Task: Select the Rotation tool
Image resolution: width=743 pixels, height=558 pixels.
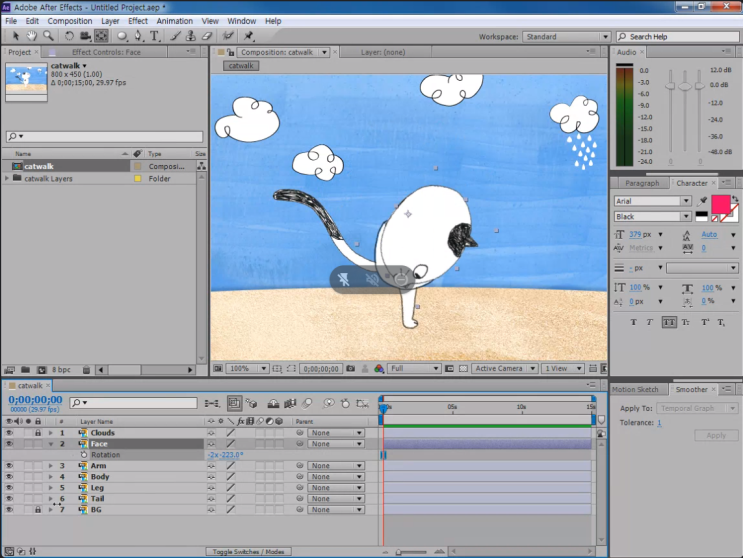Action: [x=70, y=36]
